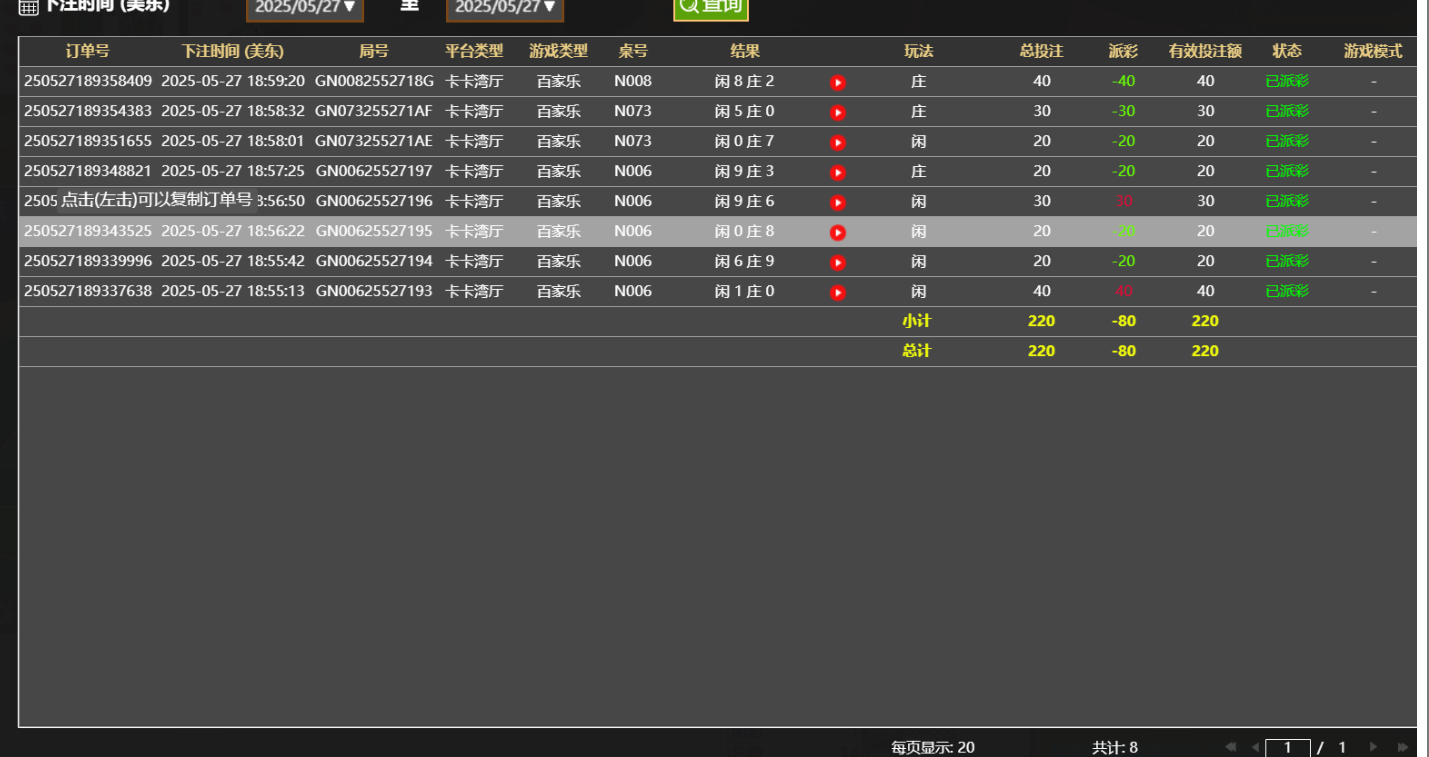Click the replay icon on the 闲 6 庄 9 row
This screenshot has width=1429, height=757.
(837, 261)
